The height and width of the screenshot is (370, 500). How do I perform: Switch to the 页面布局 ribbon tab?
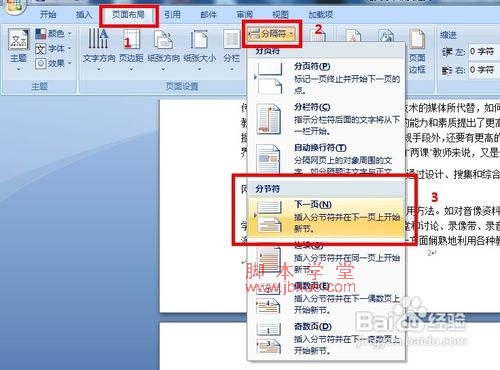pos(128,15)
